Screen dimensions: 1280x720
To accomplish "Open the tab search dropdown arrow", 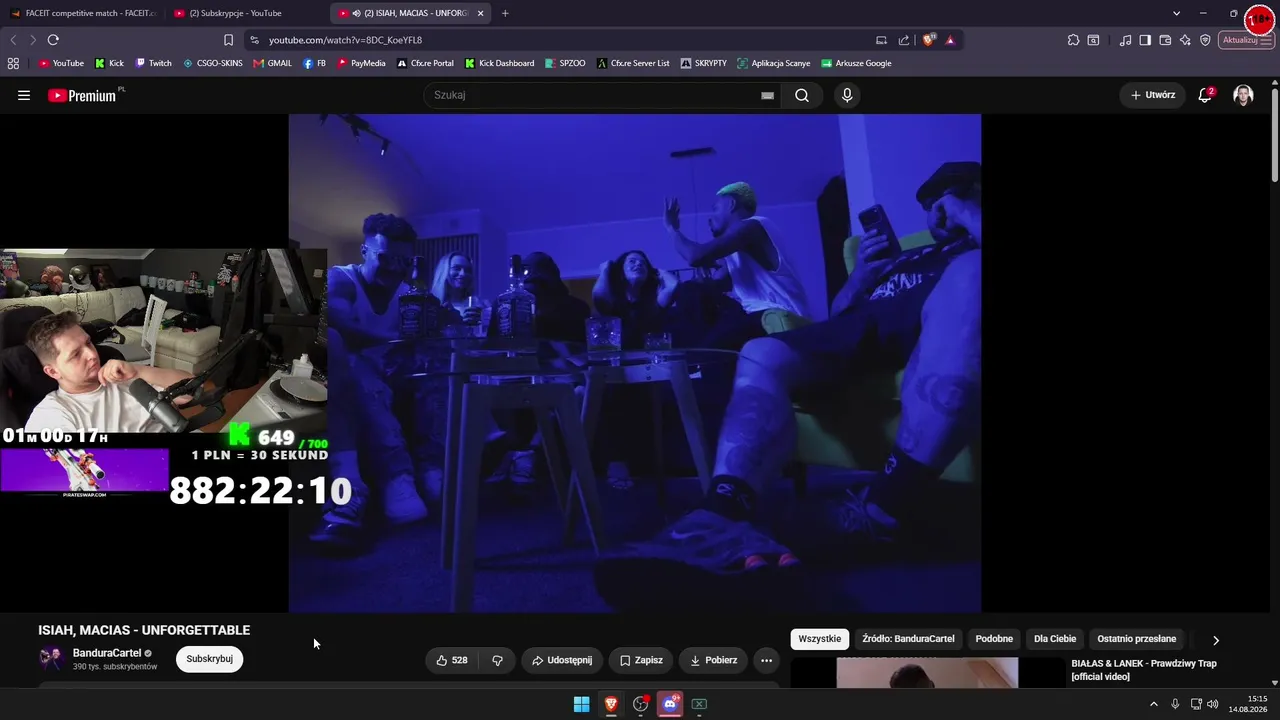I will click(1176, 13).
